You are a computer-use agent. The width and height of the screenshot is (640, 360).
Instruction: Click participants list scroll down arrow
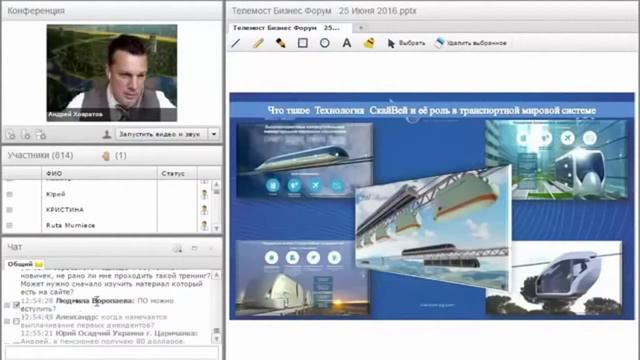(x=217, y=229)
